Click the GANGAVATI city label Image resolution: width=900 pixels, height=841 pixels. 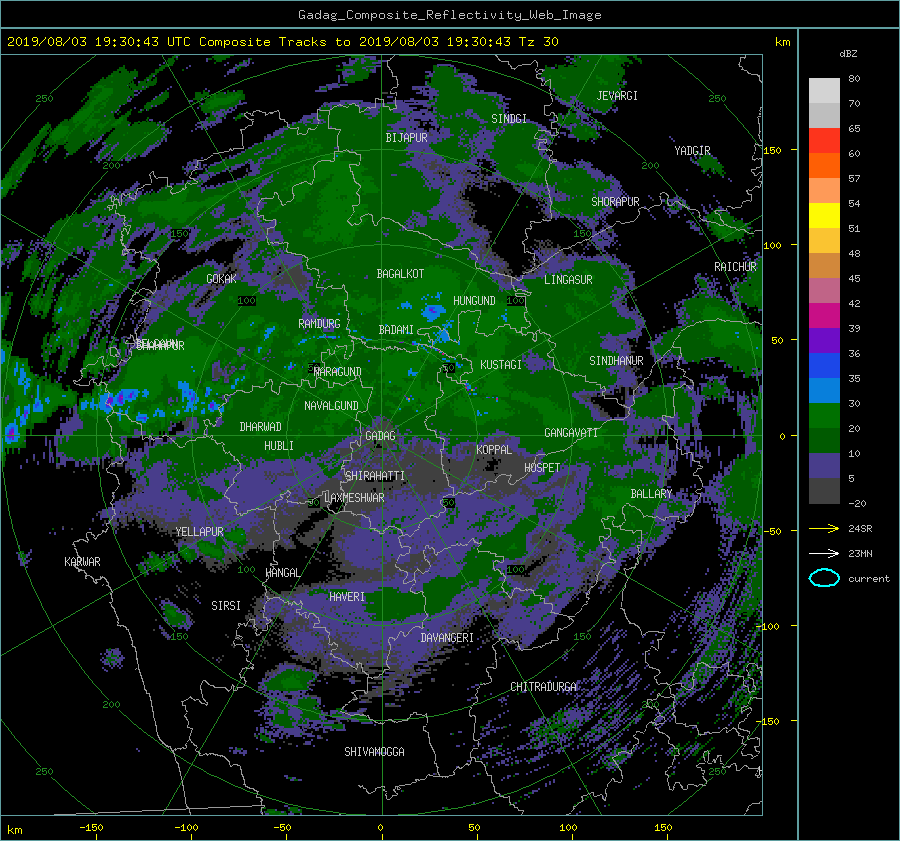(571, 433)
